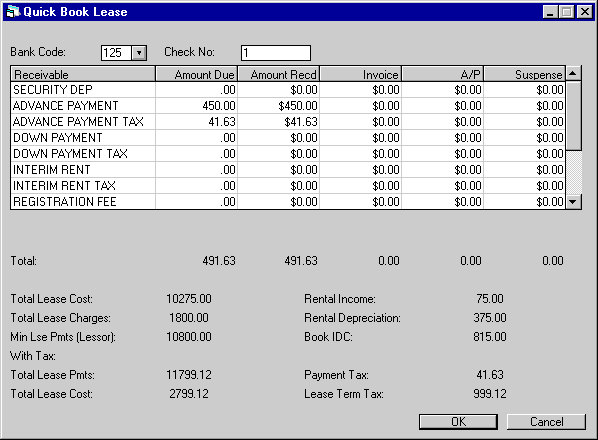This screenshot has height=440, width=598.
Task: Click the scroll up arrow of receivables list
Action: tap(573, 73)
